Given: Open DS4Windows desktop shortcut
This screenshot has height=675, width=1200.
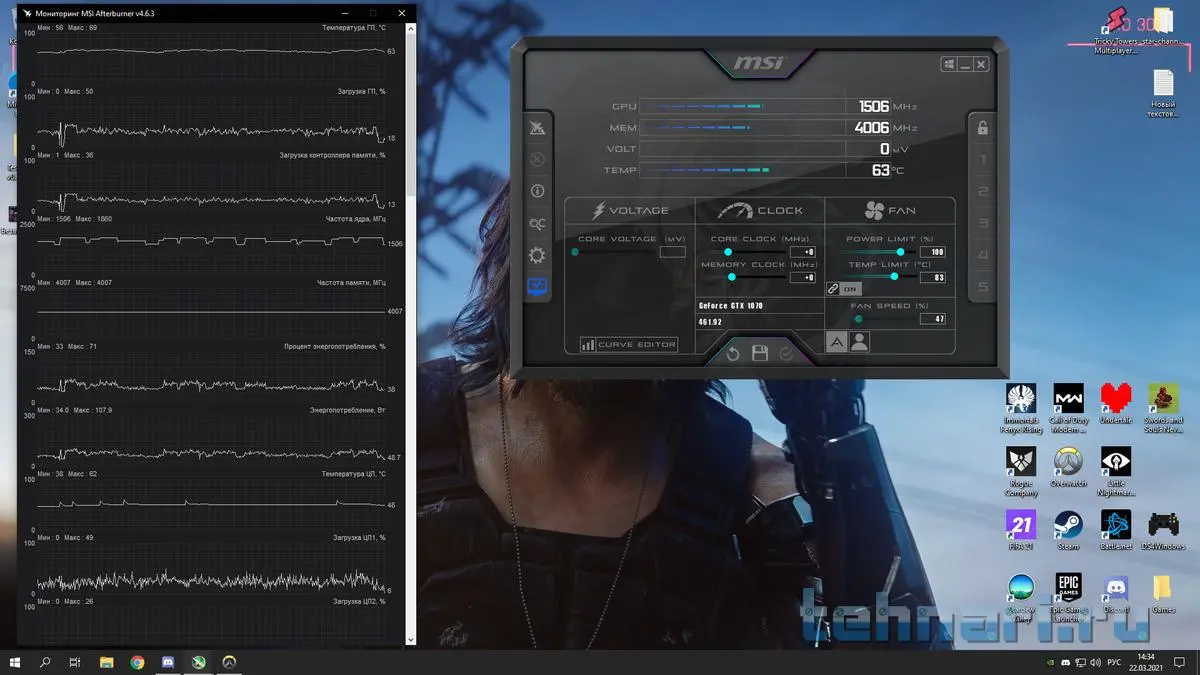Looking at the screenshot, I should (x=1163, y=530).
